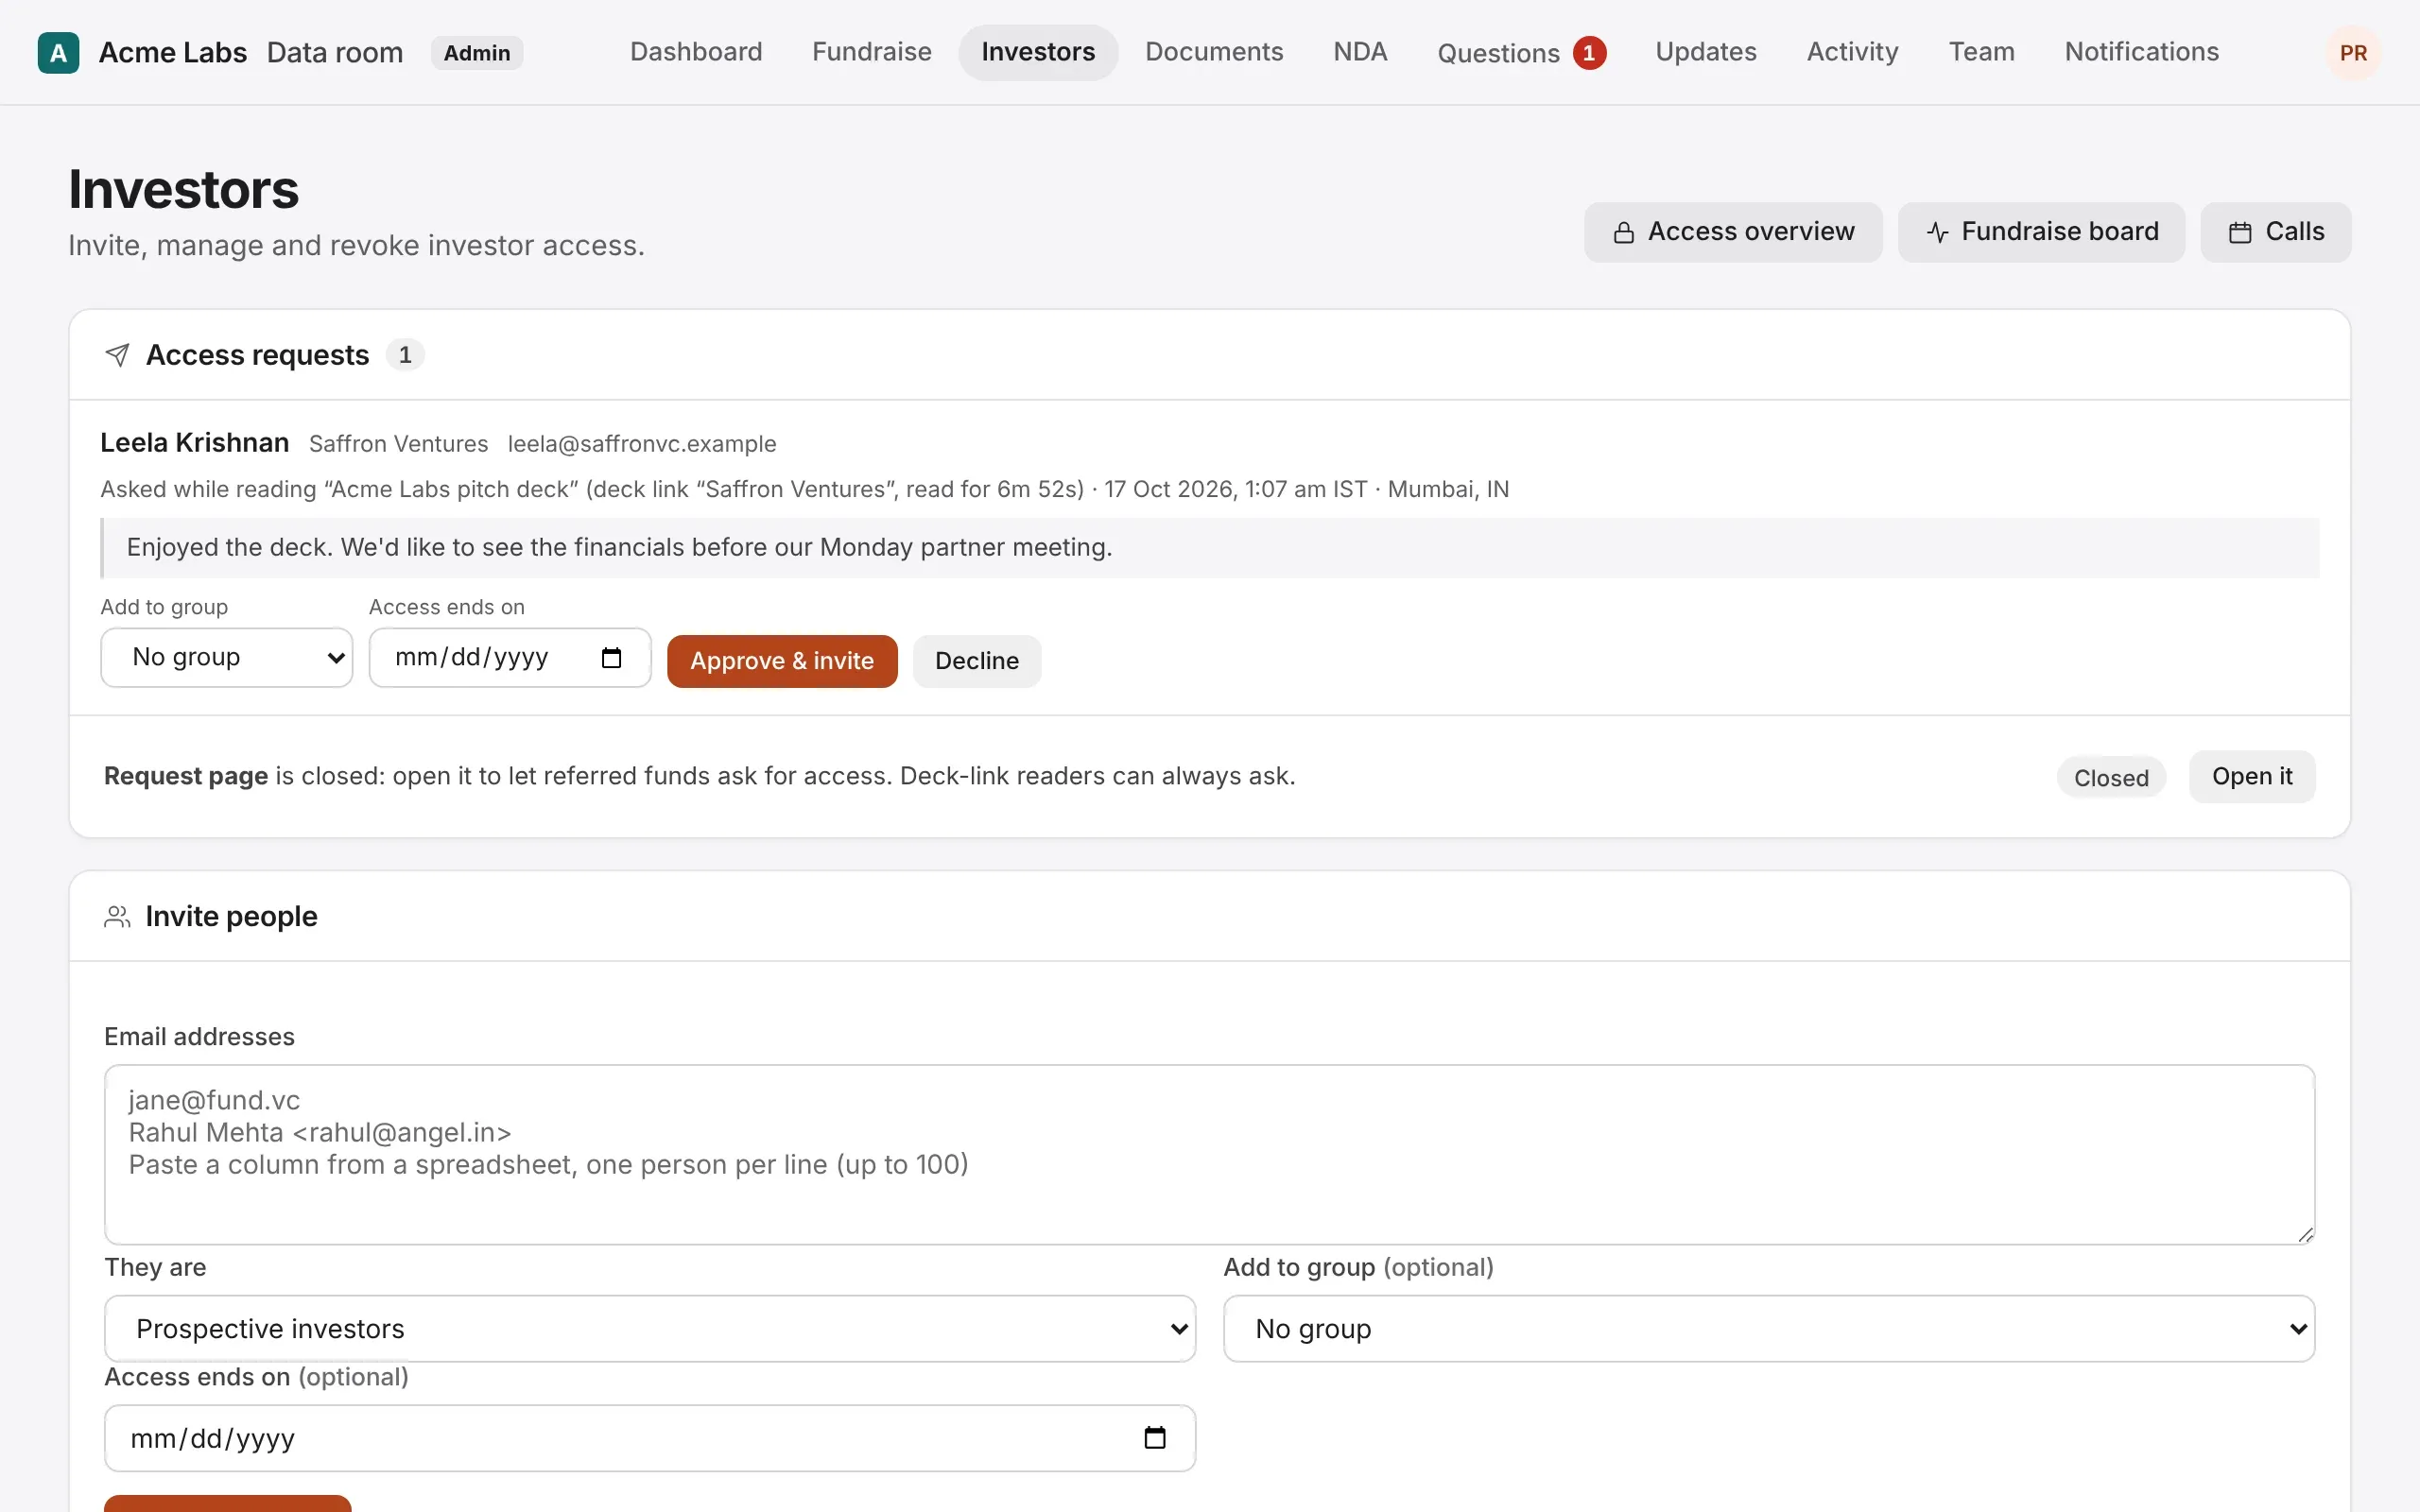Open calendar picker in Leela's access ends field

(611, 658)
